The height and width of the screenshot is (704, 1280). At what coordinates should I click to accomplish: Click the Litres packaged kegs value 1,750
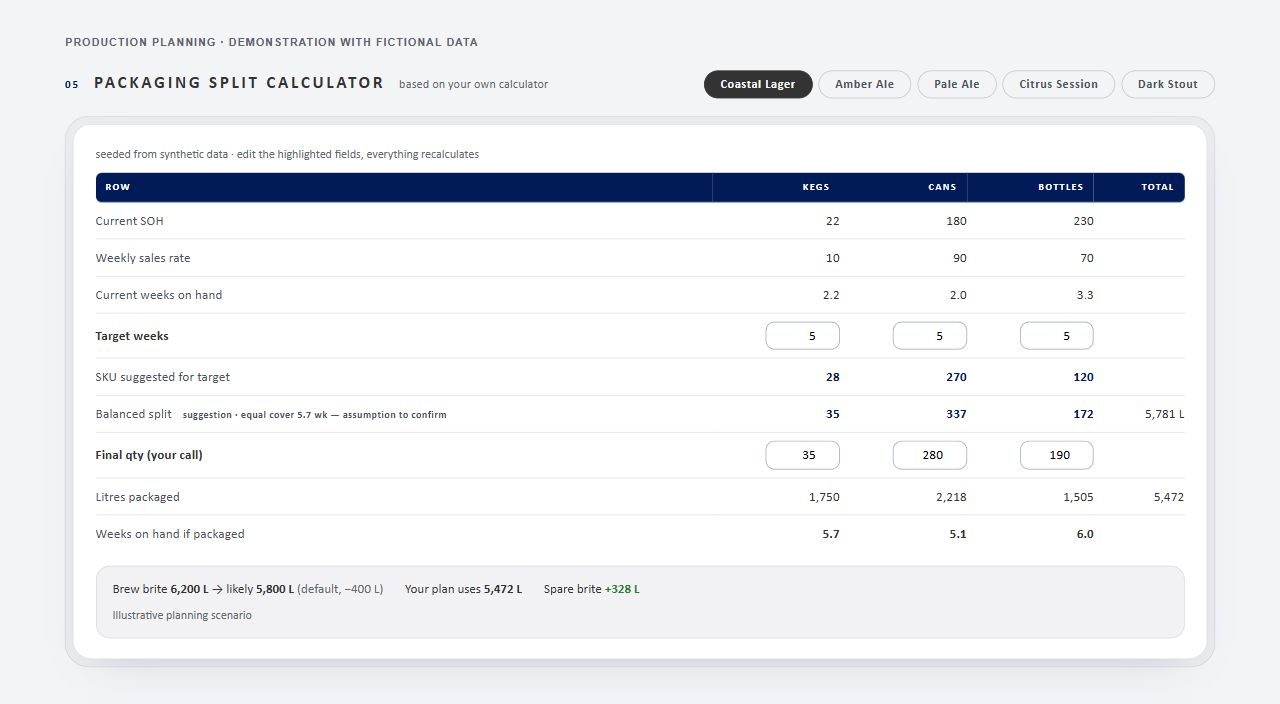click(x=824, y=497)
